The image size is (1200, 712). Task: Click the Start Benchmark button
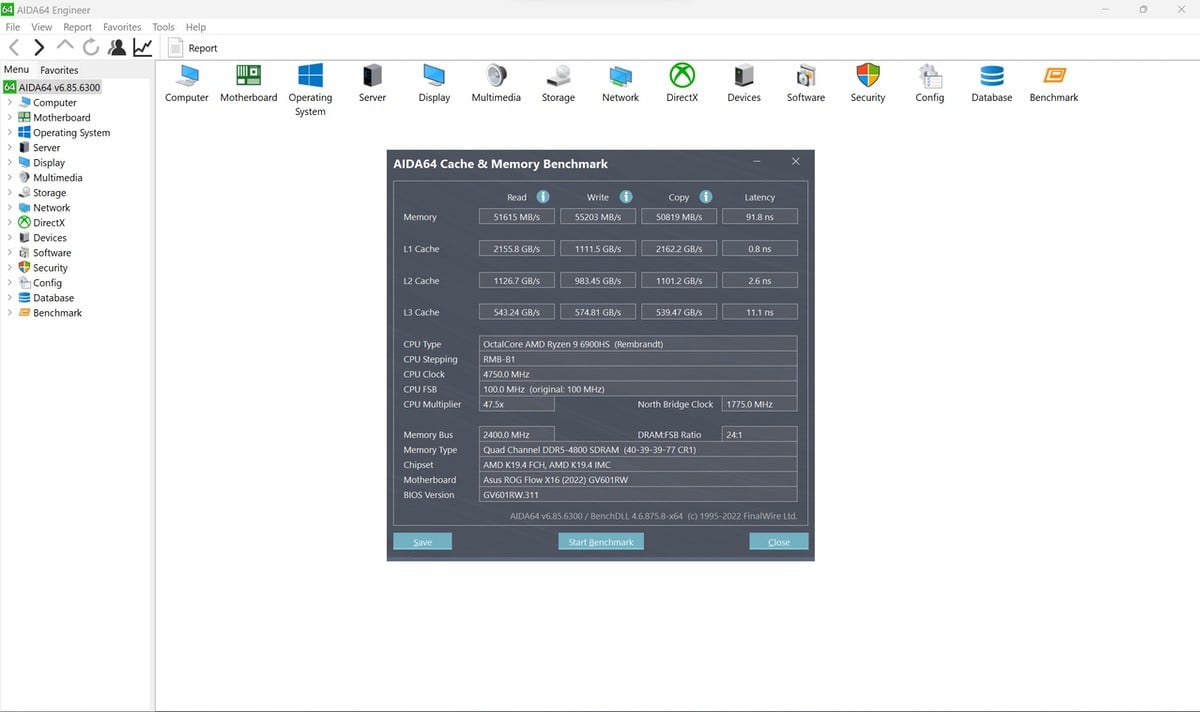click(x=601, y=541)
